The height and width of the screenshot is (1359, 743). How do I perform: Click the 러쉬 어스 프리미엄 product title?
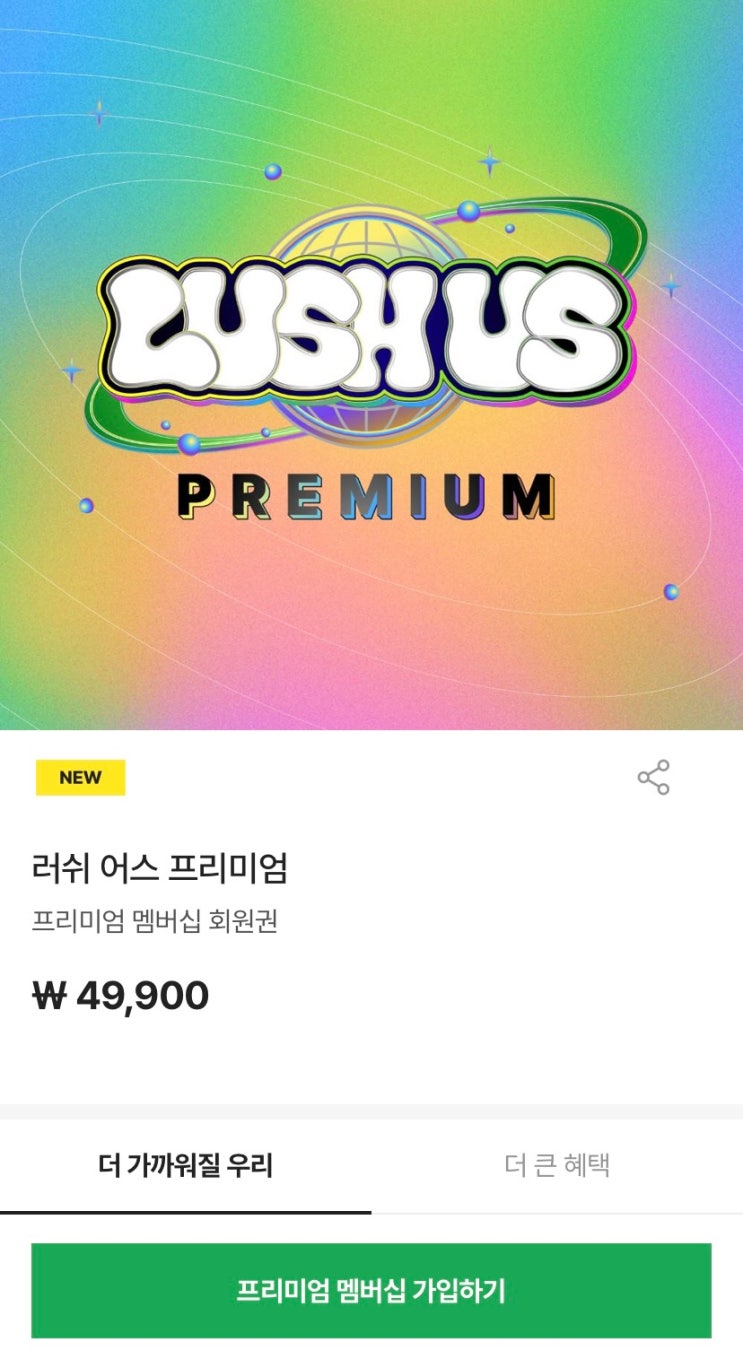pos(160,869)
